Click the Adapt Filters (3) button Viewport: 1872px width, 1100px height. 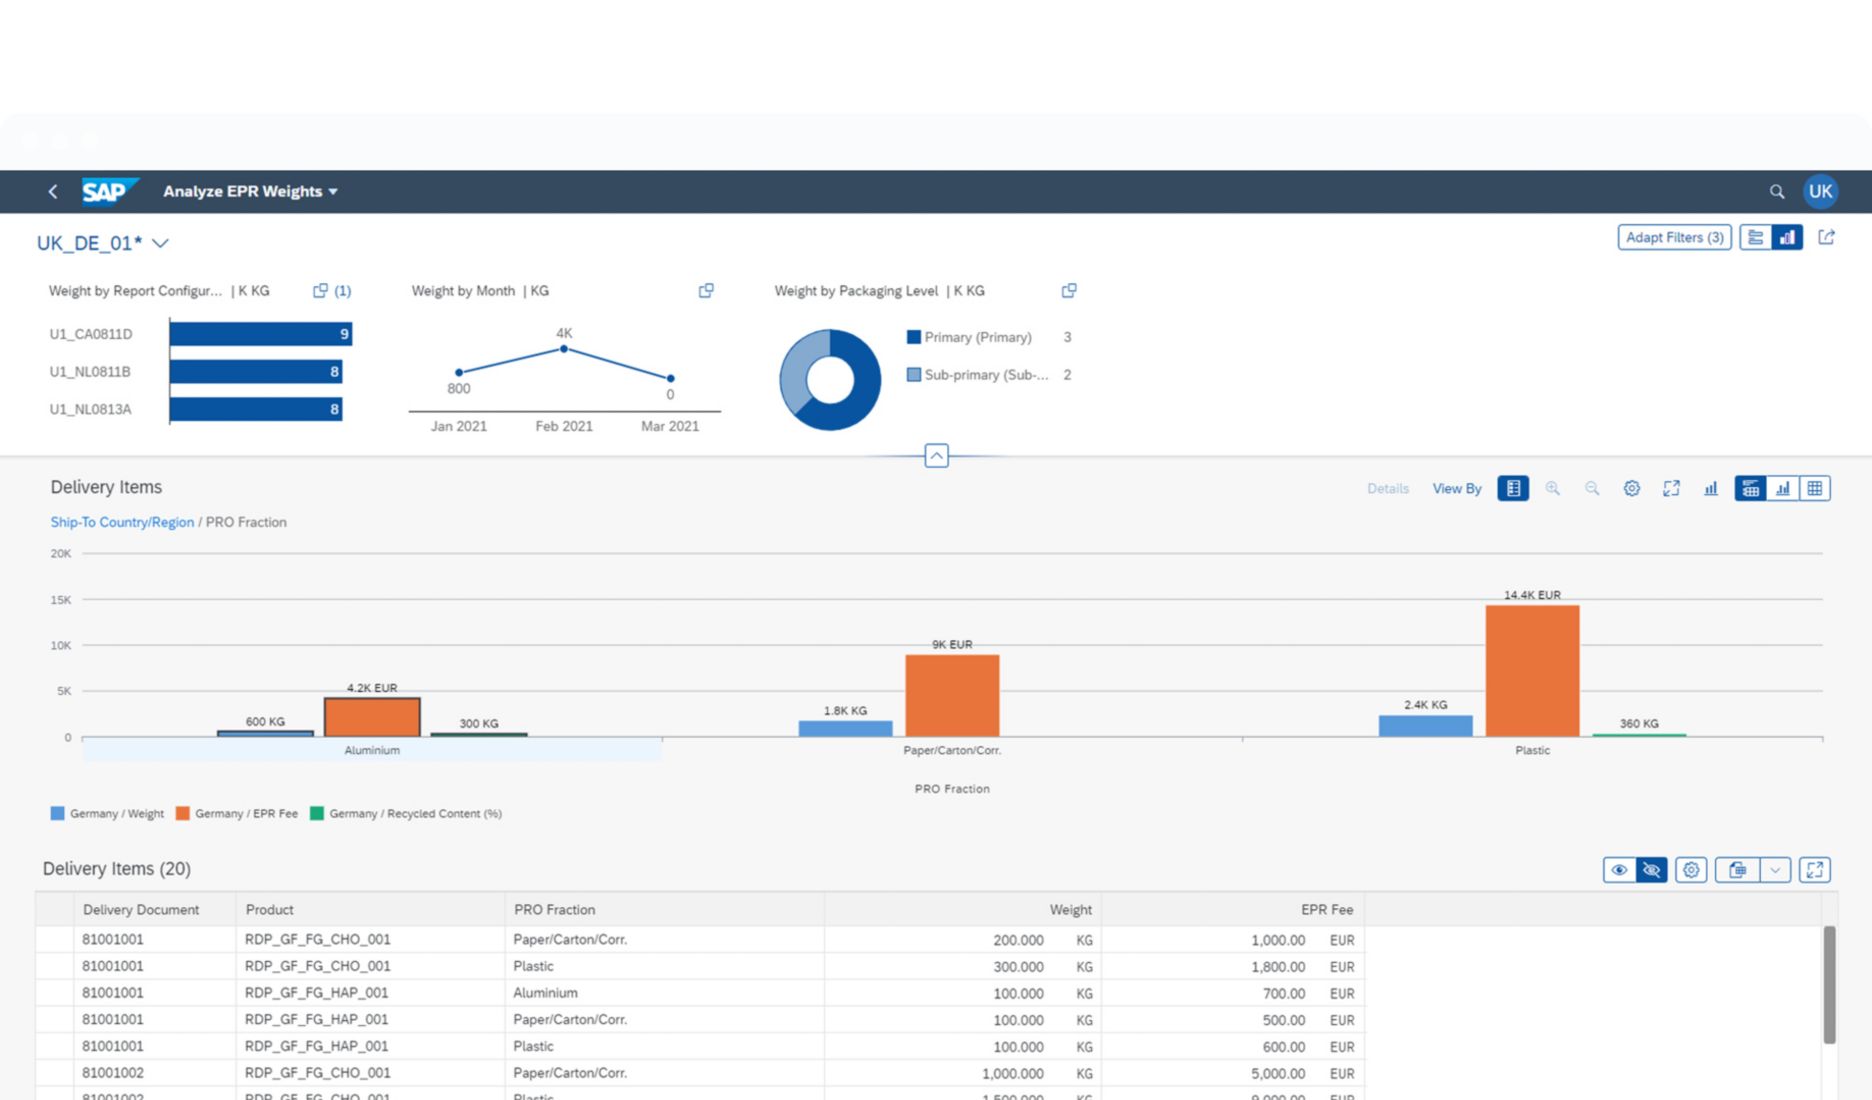(1674, 237)
